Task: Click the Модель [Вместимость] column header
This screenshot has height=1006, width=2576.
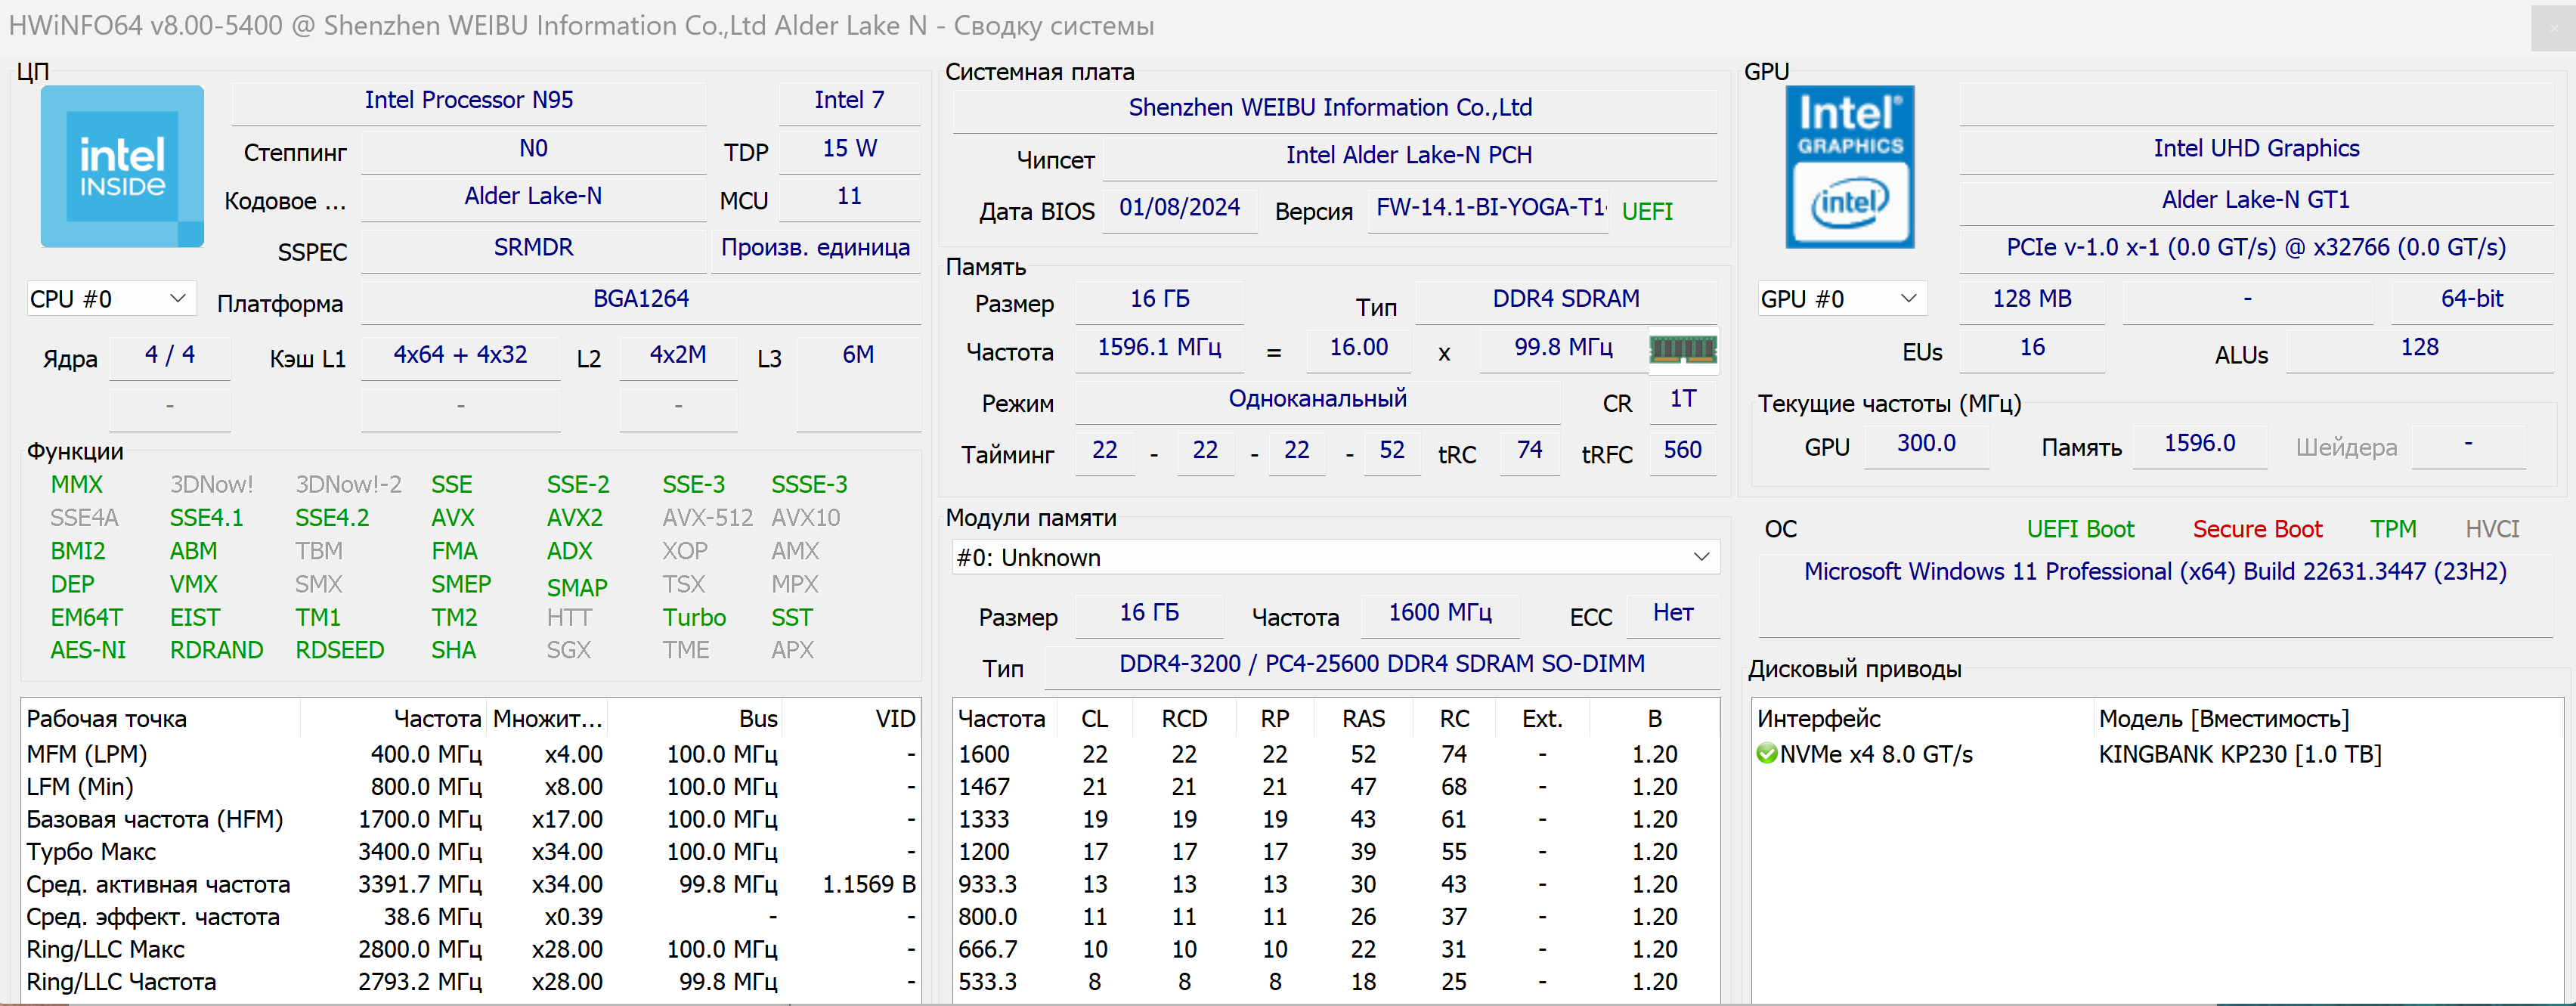Action: [2223, 719]
